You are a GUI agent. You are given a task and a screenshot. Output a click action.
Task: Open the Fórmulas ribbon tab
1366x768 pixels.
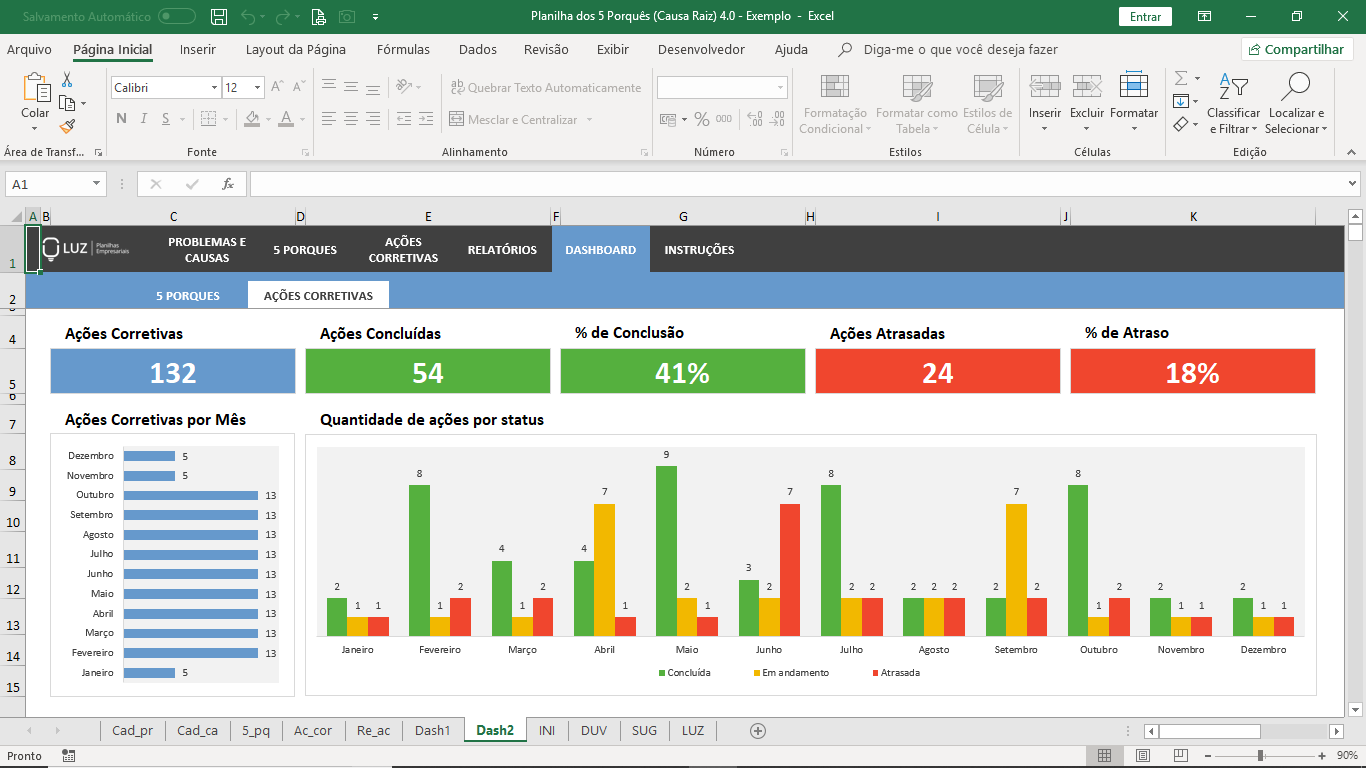coord(403,49)
